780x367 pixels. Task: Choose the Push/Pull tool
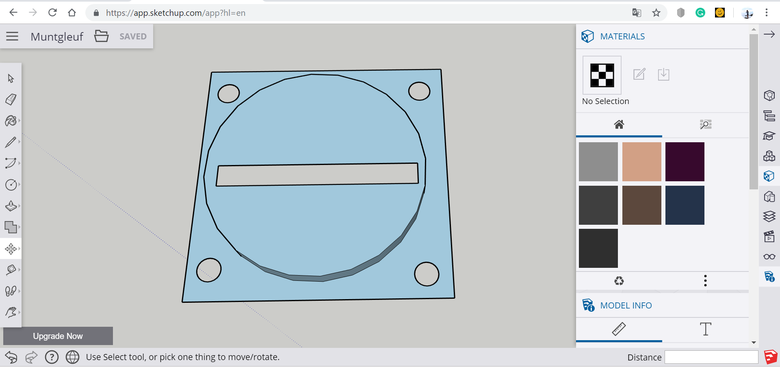tap(10, 206)
